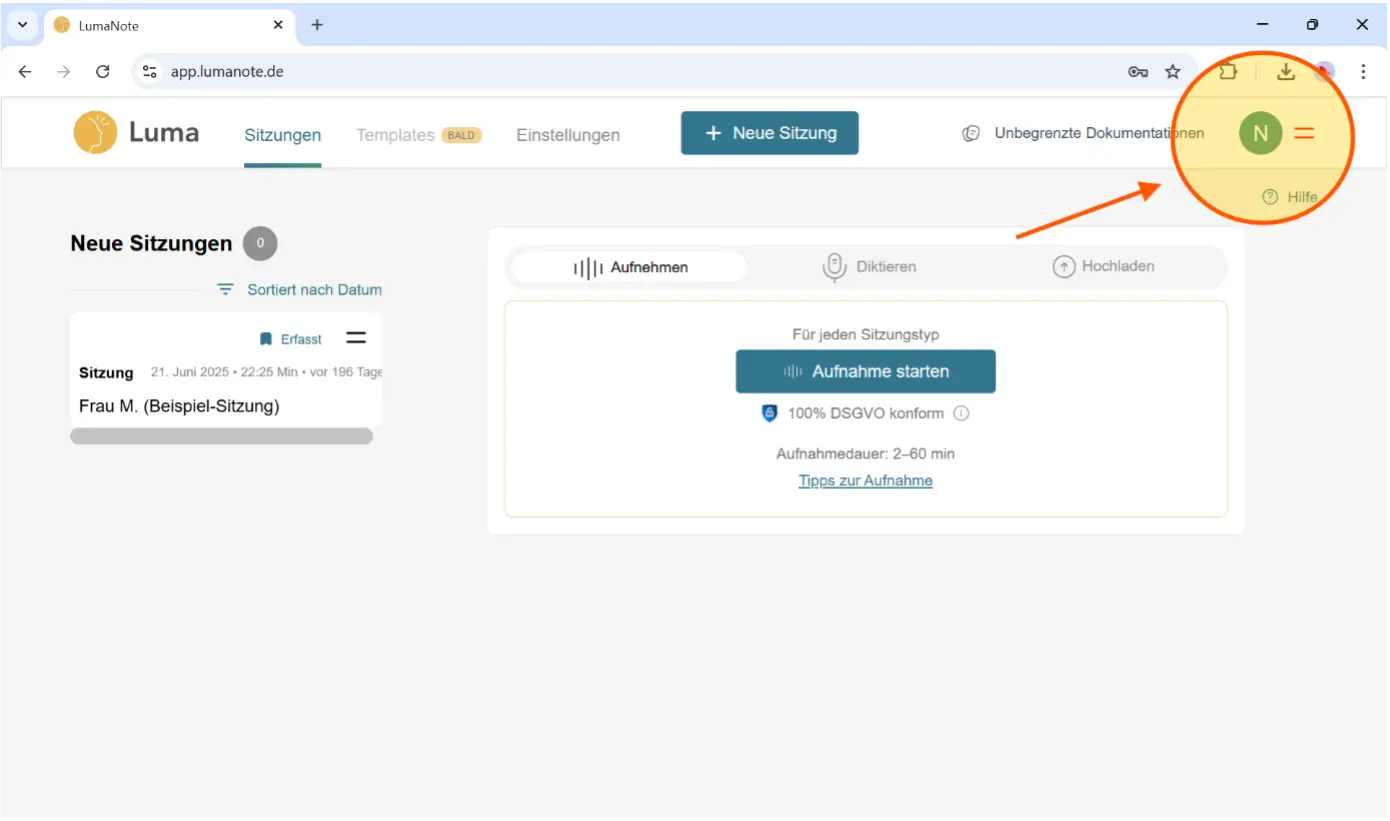1390x821 pixels.
Task: Click Chrome's downloads icon
Action: tap(1286, 71)
